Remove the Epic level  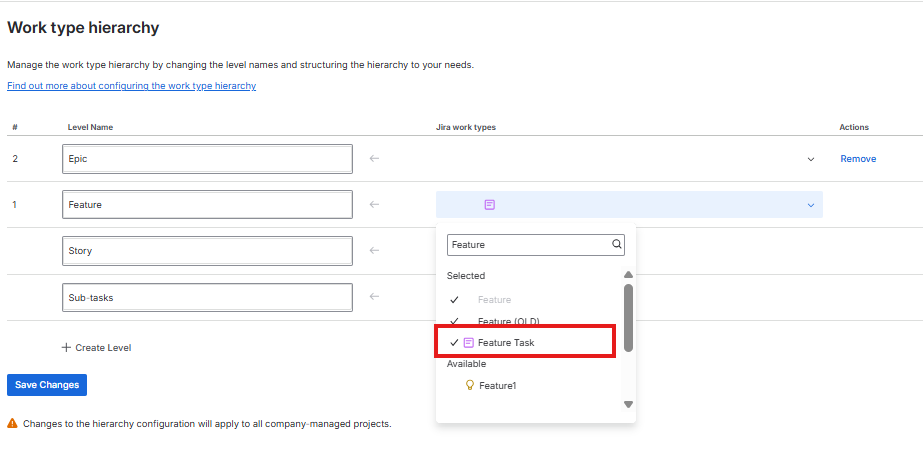click(x=858, y=159)
